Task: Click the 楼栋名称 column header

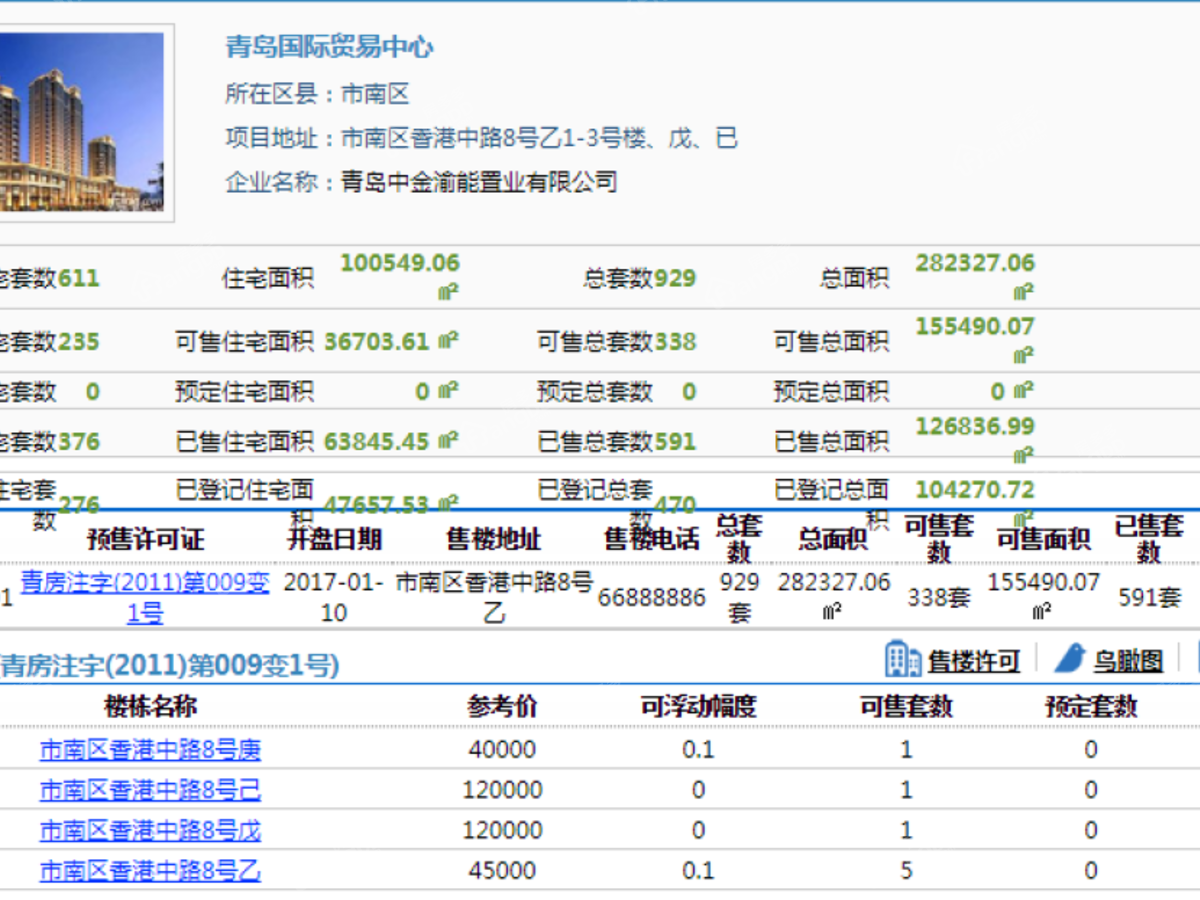Action: (151, 706)
